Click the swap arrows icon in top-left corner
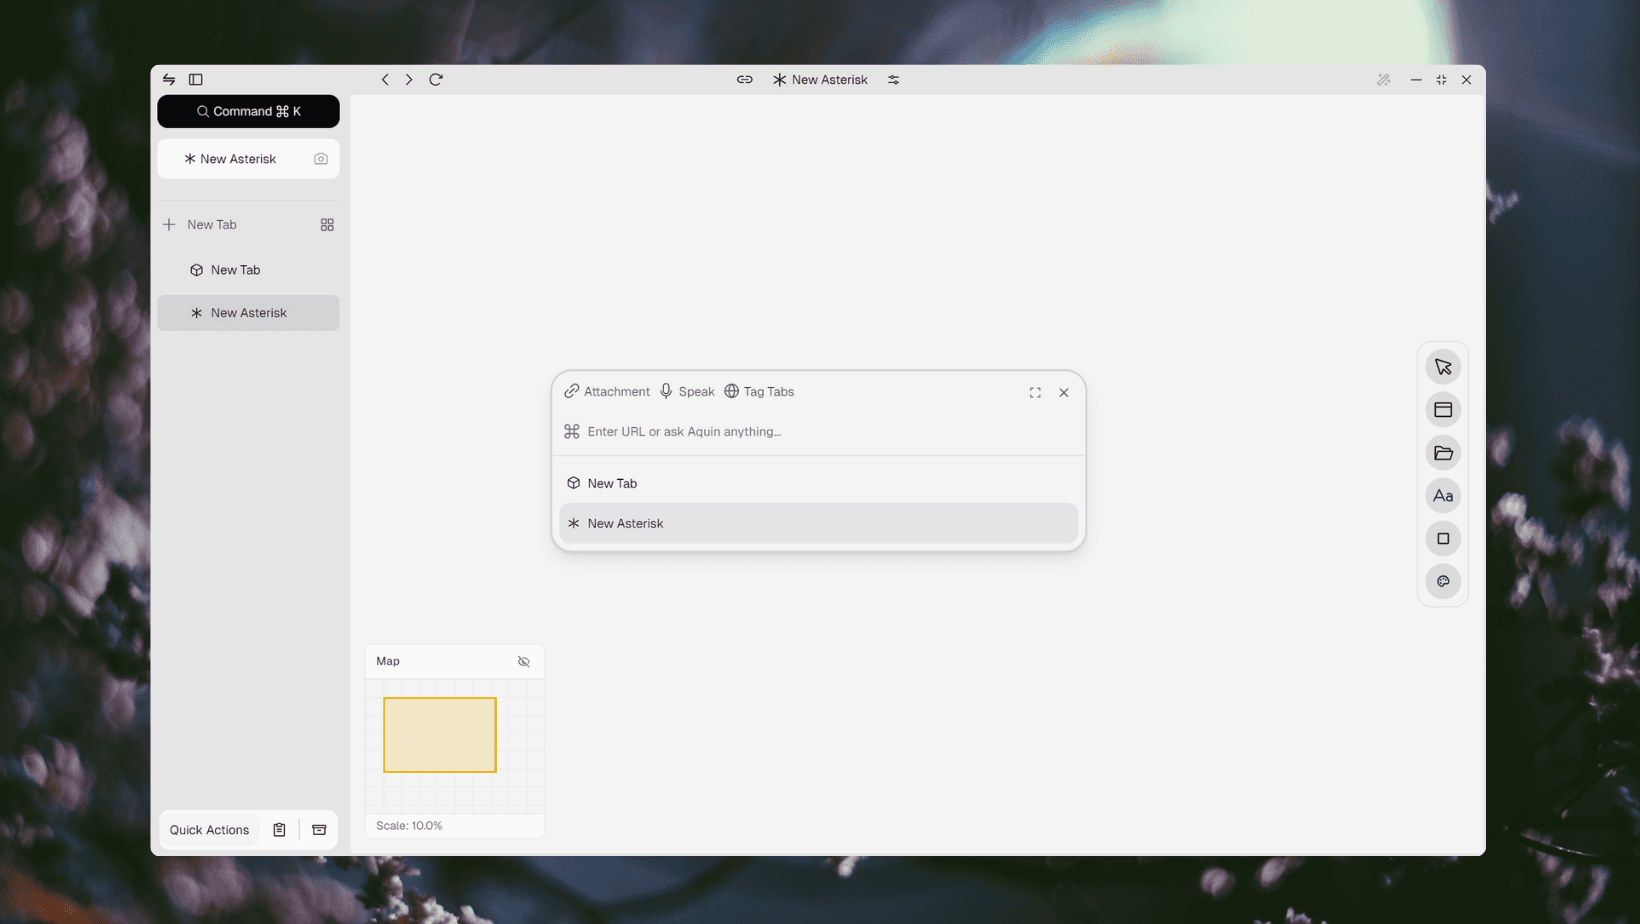The height and width of the screenshot is (924, 1640). tap(169, 79)
